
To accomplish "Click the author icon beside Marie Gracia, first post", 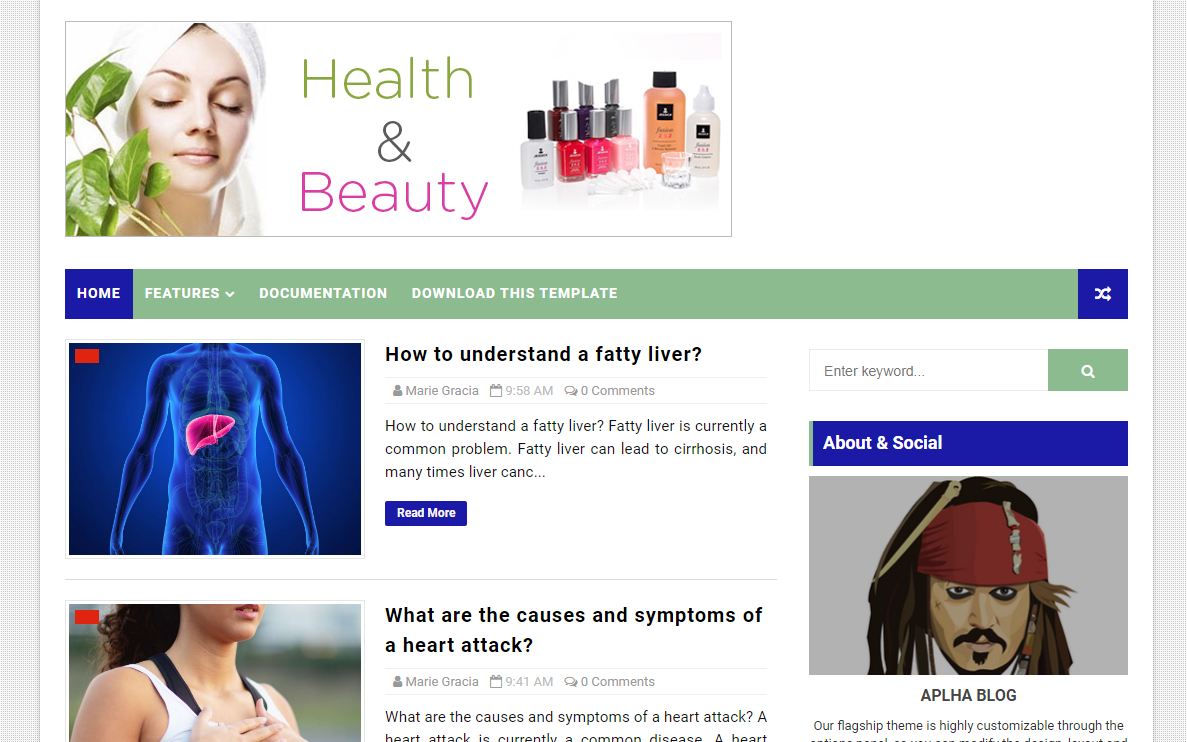I will [x=397, y=391].
